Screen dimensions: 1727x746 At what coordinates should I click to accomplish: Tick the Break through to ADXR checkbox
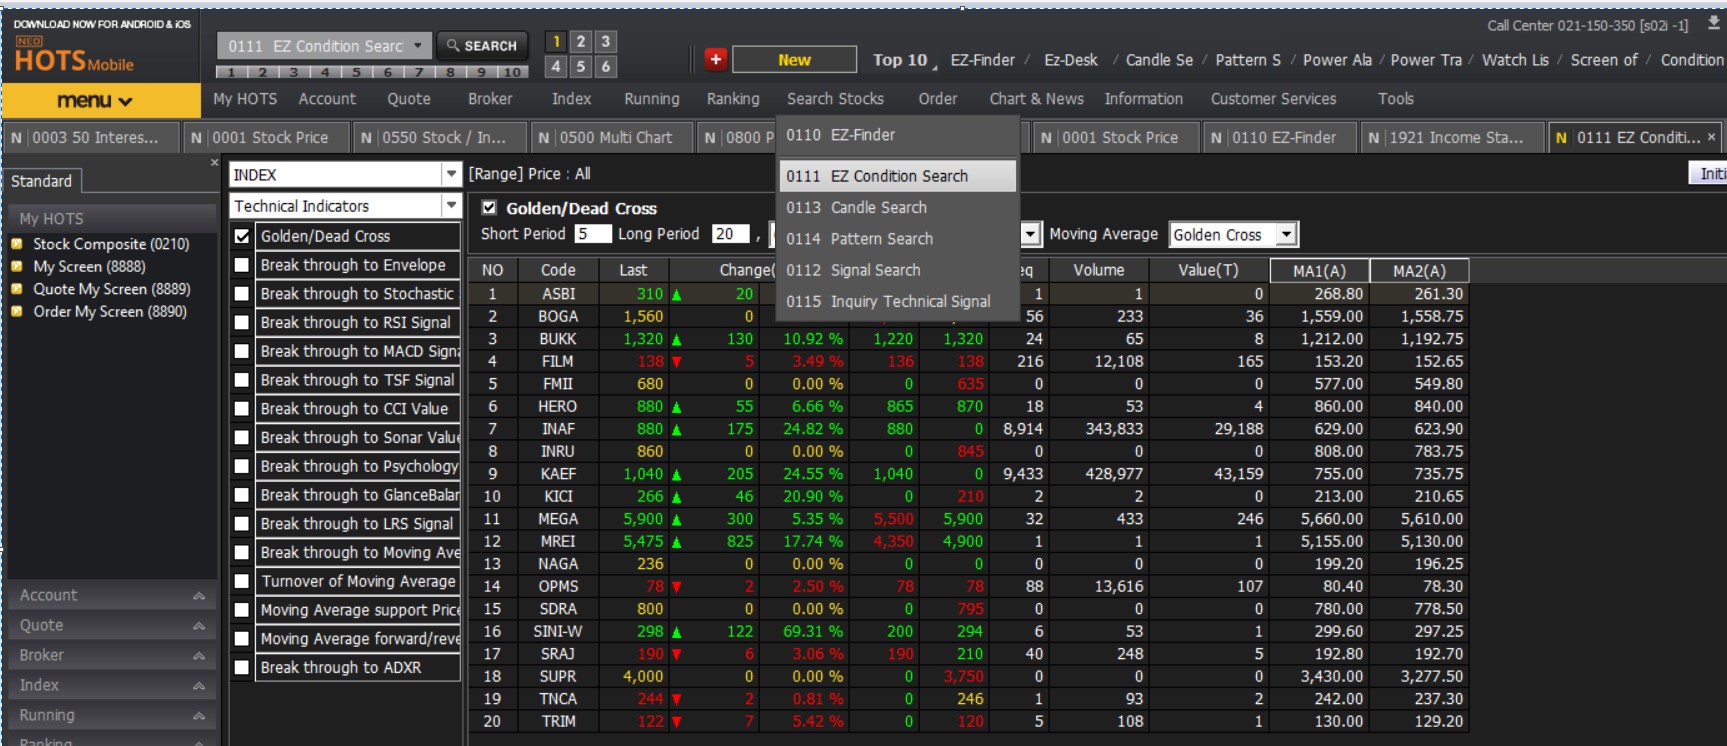coord(242,668)
